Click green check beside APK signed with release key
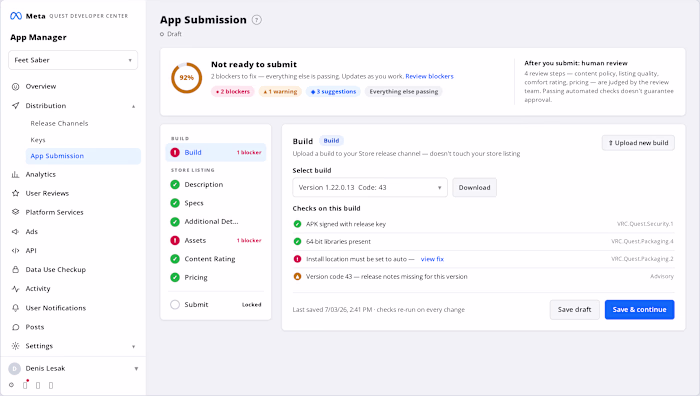The width and height of the screenshot is (700, 396). point(297,224)
